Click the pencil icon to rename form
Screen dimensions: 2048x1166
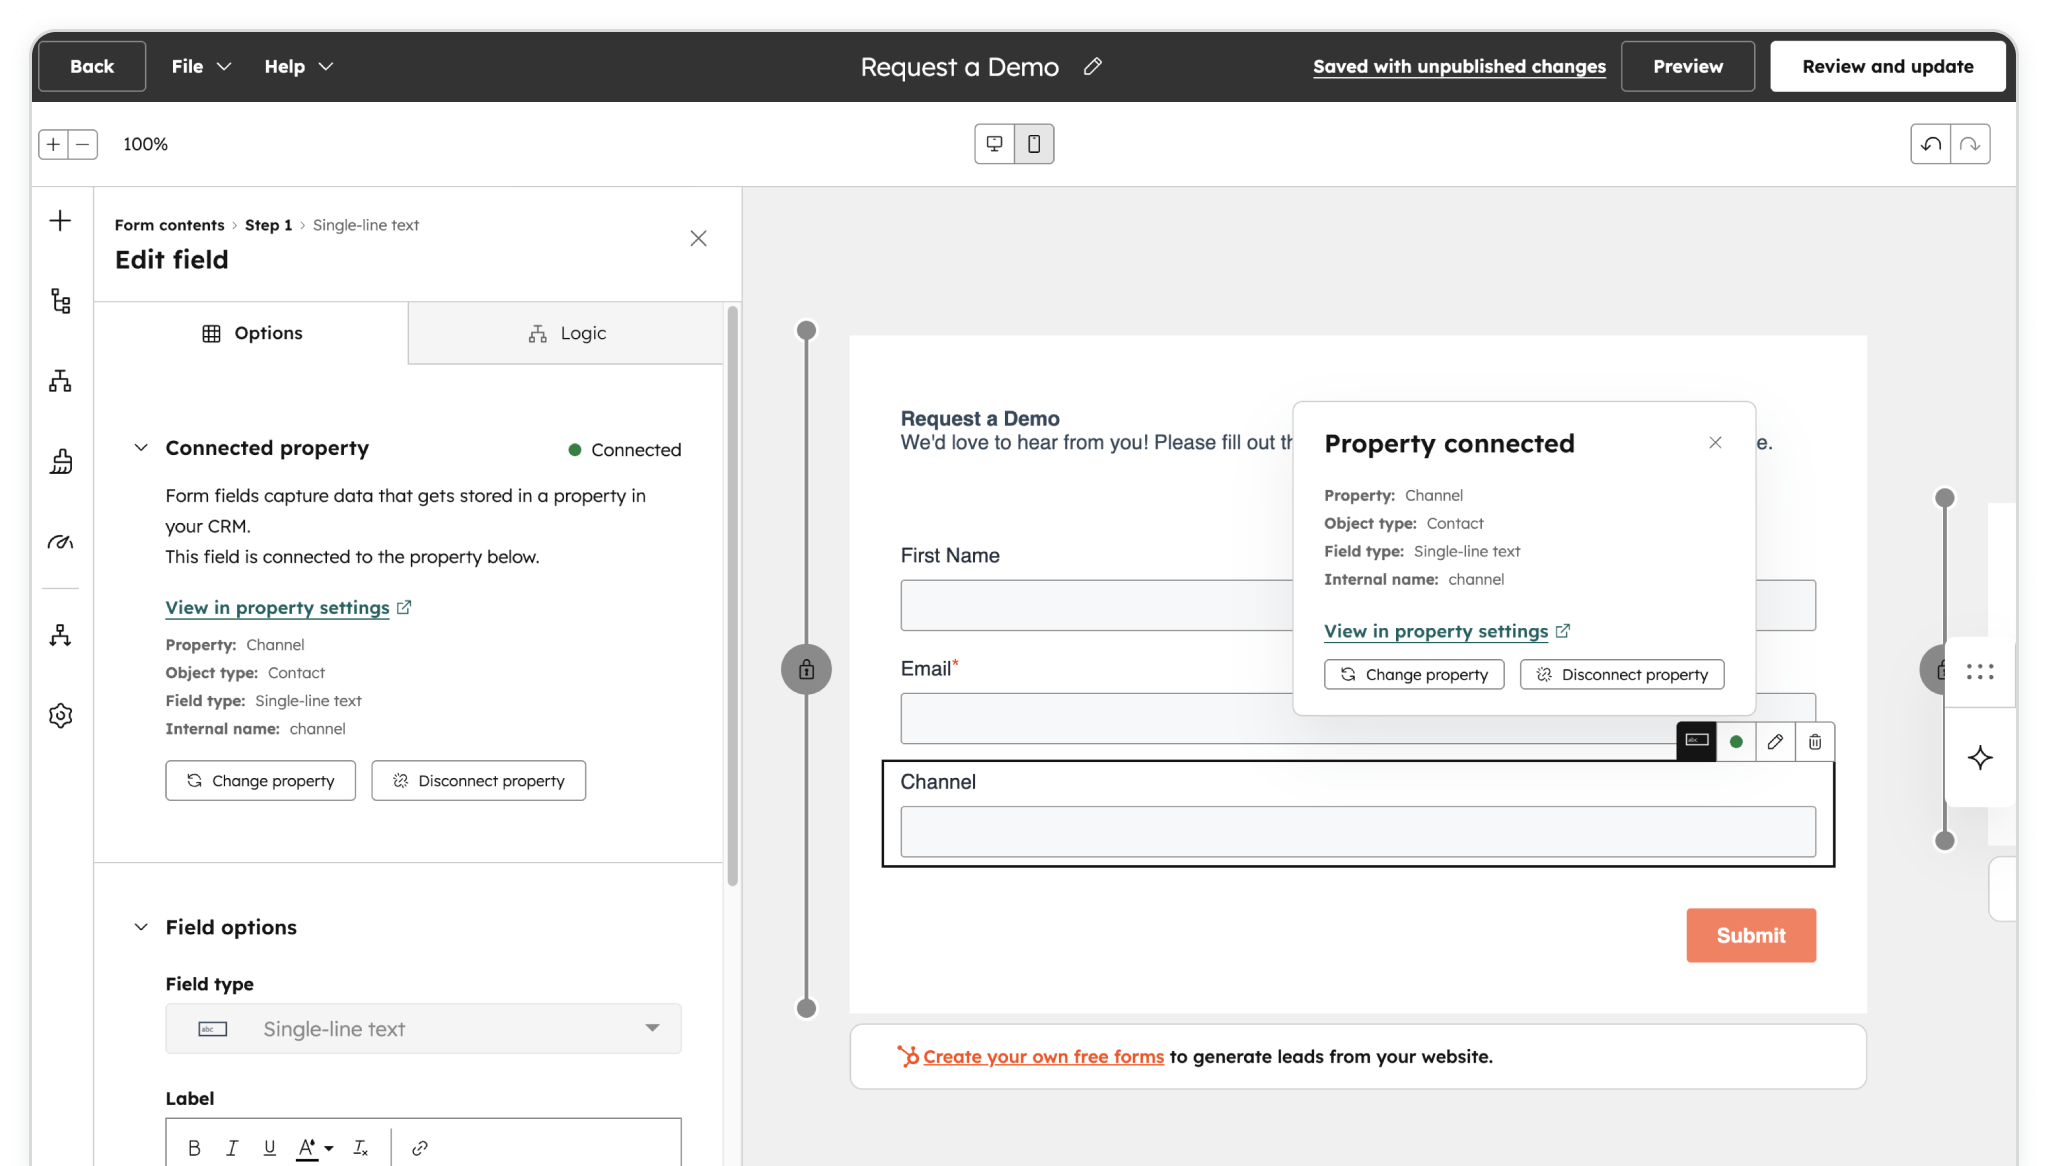(x=1092, y=66)
